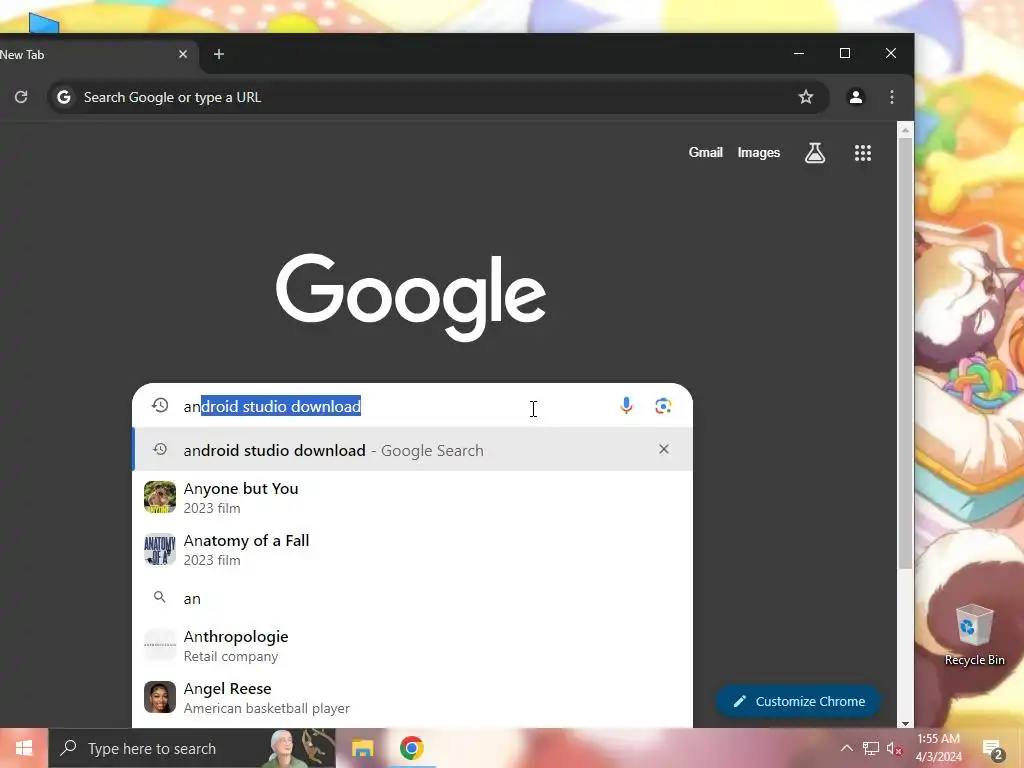
Task: Click the page vertical scrollbar thumb
Action: [x=905, y=353]
